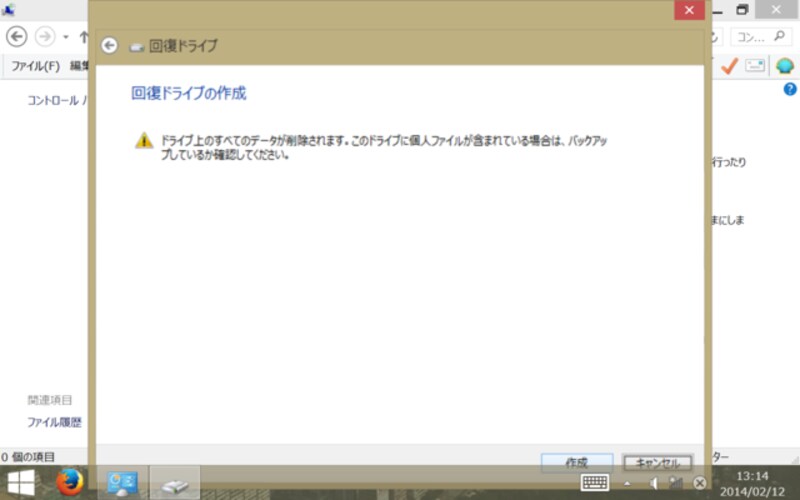The width and height of the screenshot is (800, 500).
Task: Click the network signal tray icon
Action: point(676,483)
